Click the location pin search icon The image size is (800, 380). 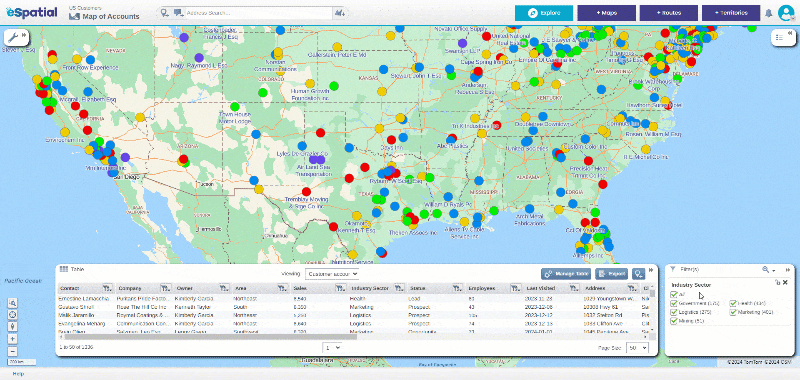165,13
